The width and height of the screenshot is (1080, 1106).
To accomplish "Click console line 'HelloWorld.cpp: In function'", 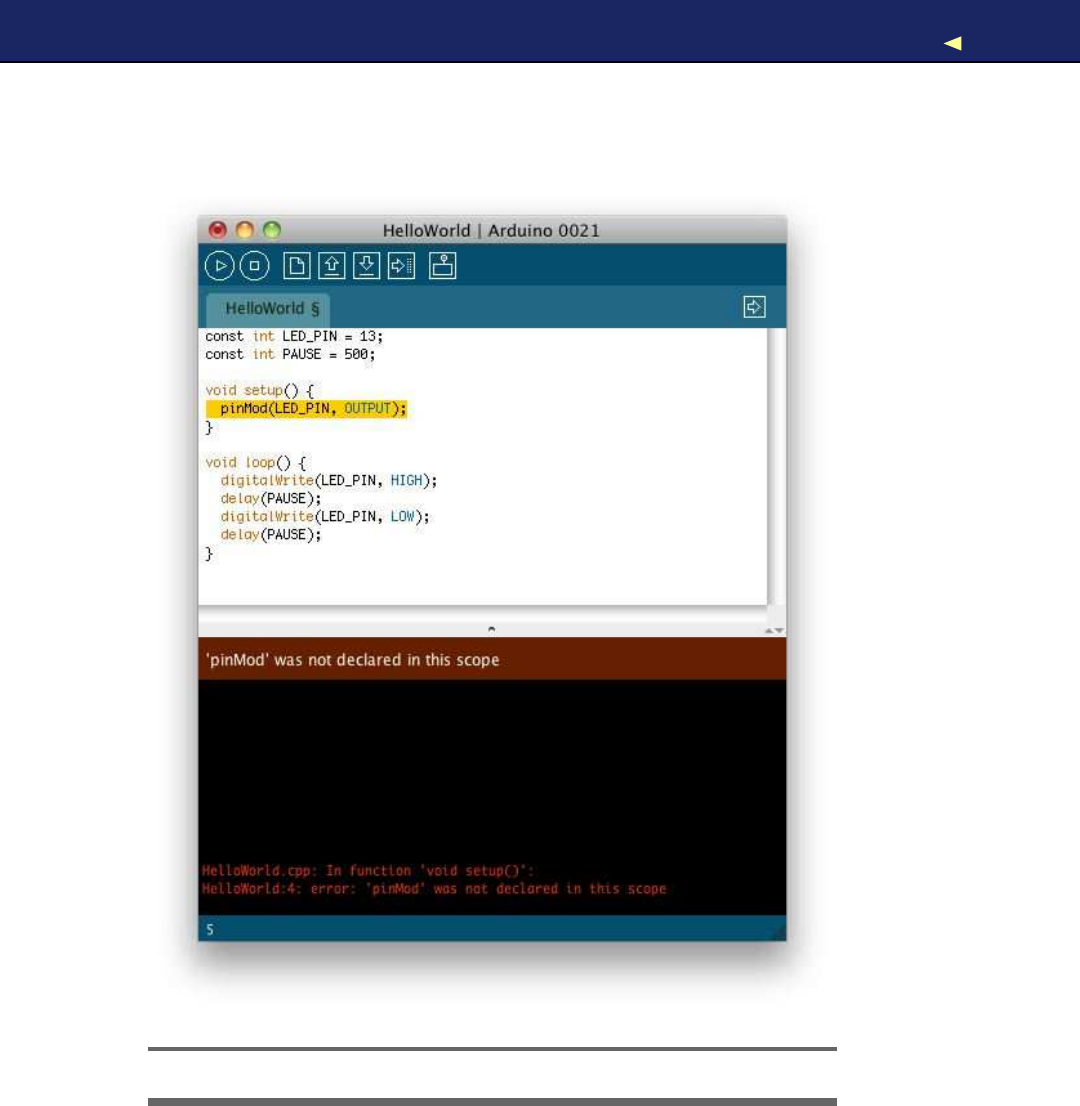I will pyautogui.click(x=368, y=870).
